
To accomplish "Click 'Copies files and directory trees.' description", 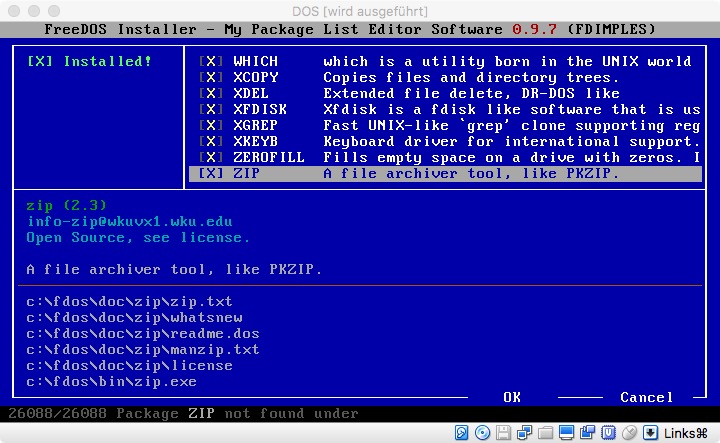I will coord(471,78).
